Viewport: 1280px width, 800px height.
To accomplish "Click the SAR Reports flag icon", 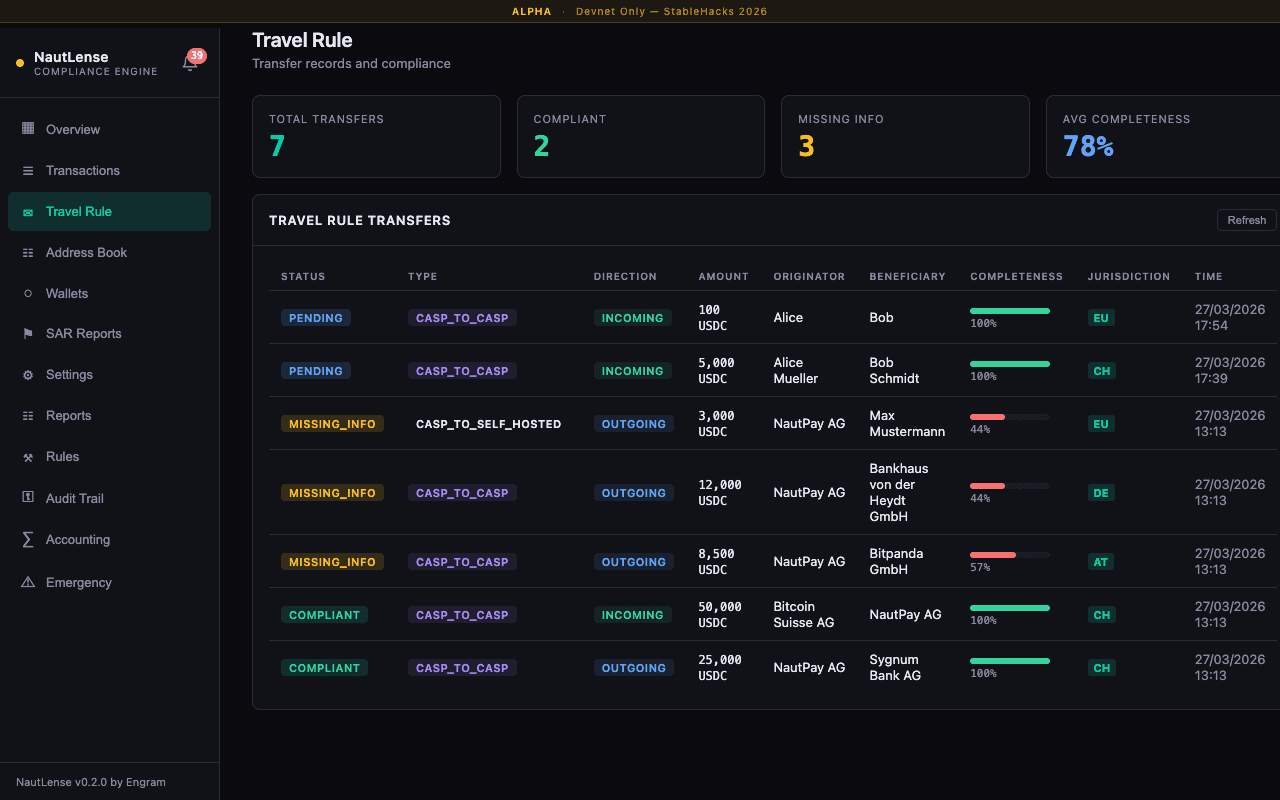I will (x=28, y=334).
